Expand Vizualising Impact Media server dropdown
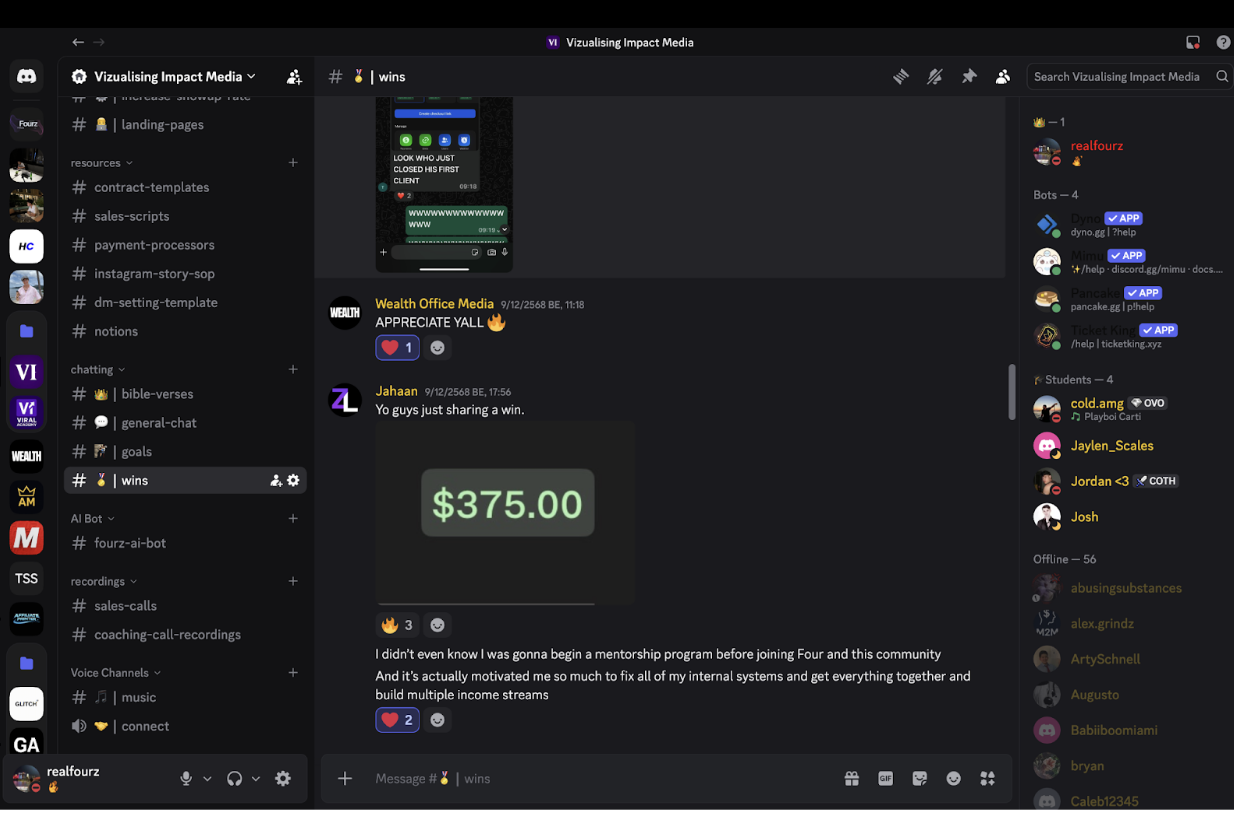This screenshot has width=1234, height=814. click(163, 76)
